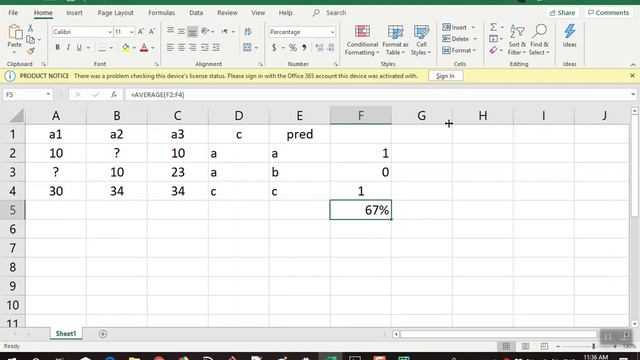Click Sign In on product notice
Viewport: 640px width, 360px height.
(445, 76)
